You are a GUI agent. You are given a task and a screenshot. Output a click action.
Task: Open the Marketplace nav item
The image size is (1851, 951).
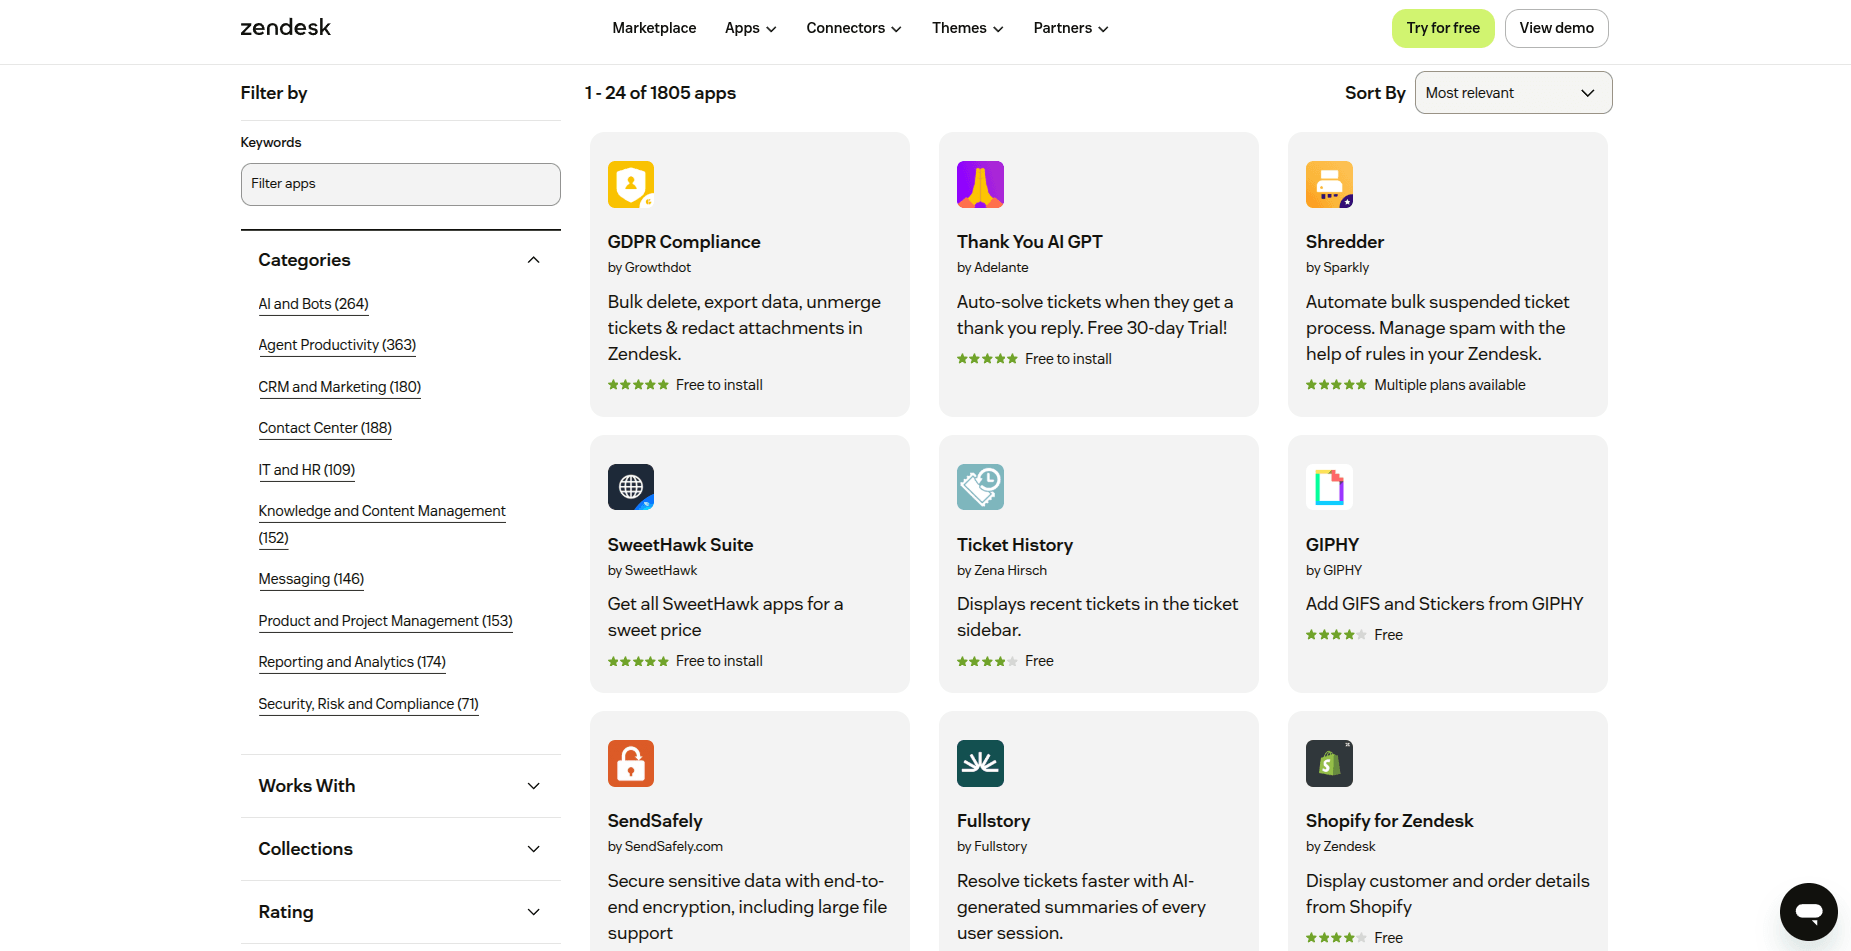click(654, 28)
